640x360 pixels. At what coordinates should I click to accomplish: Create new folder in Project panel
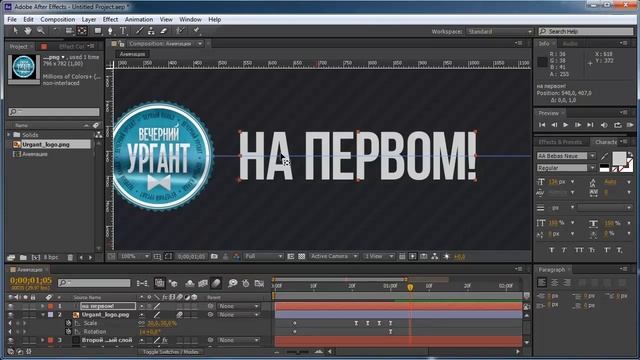(23, 258)
